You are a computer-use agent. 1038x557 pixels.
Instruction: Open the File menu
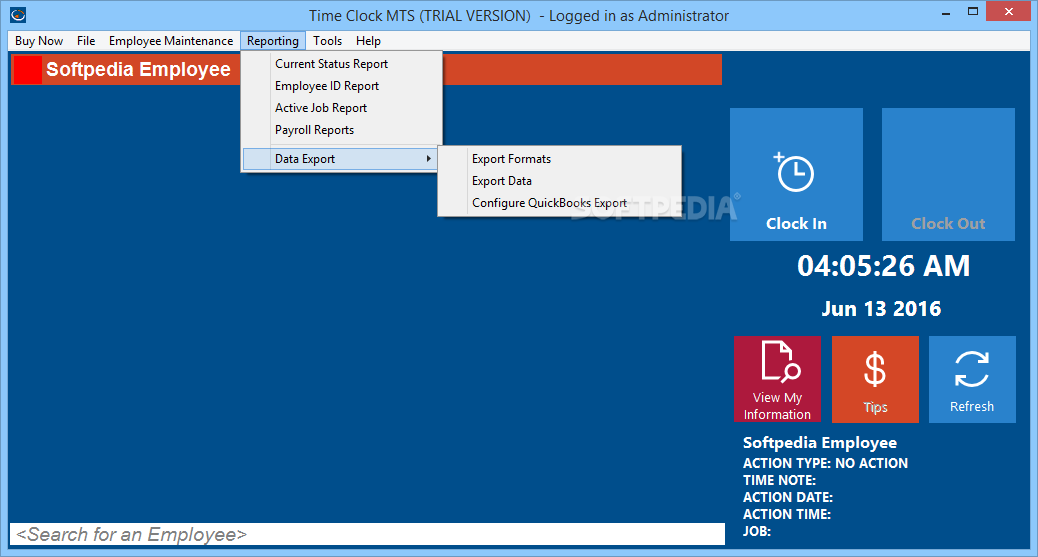(86, 41)
